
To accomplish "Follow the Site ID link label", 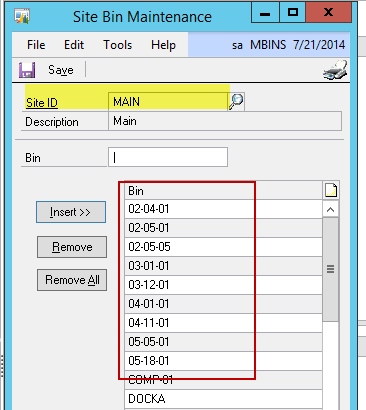I will point(42,103).
